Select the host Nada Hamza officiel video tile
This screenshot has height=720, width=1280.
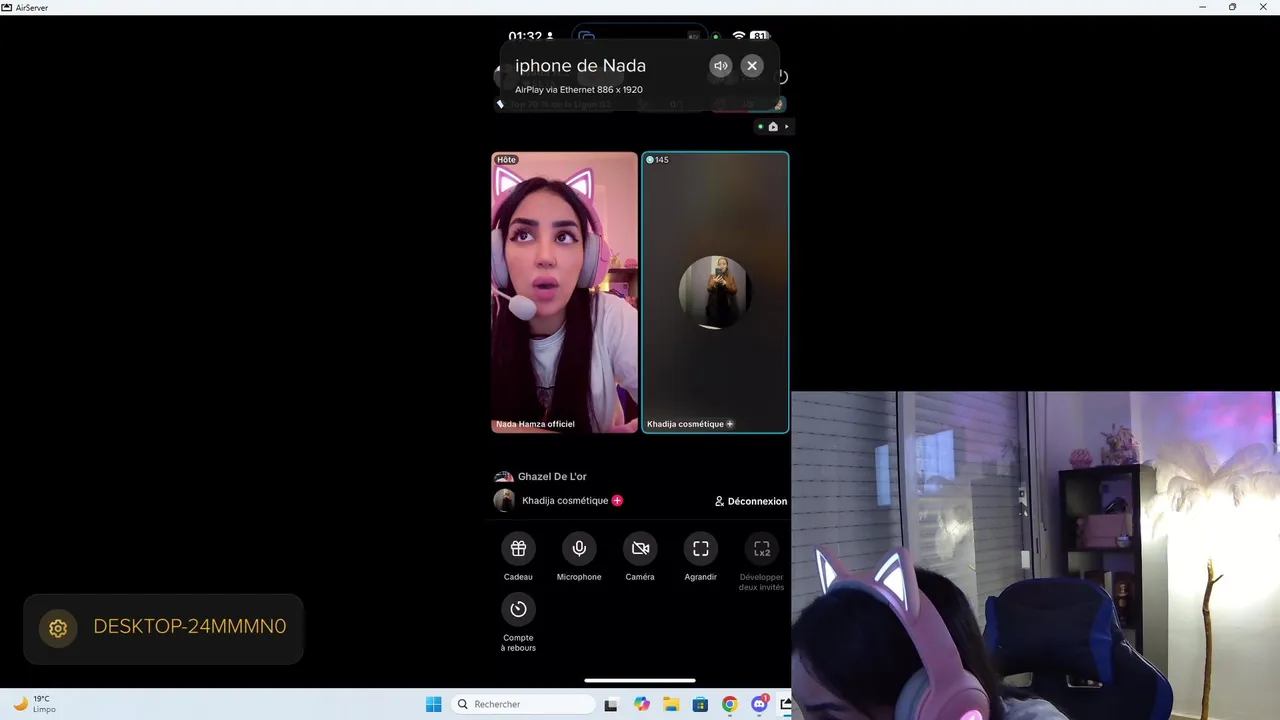click(564, 292)
